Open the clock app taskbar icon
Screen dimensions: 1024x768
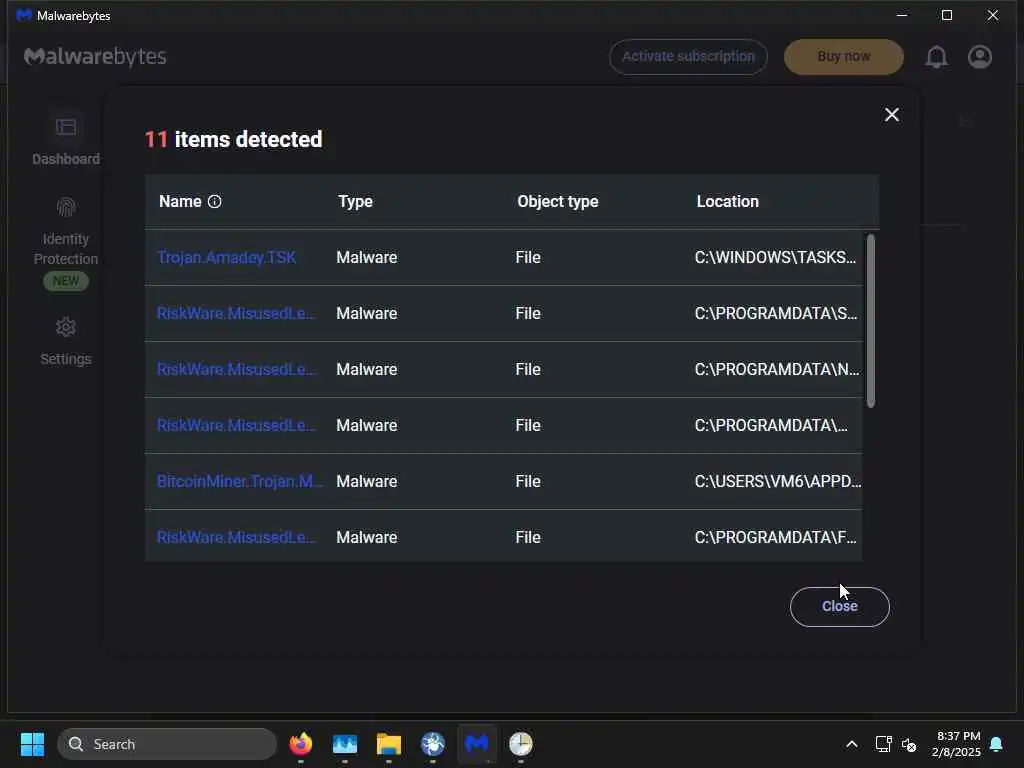[520, 744]
